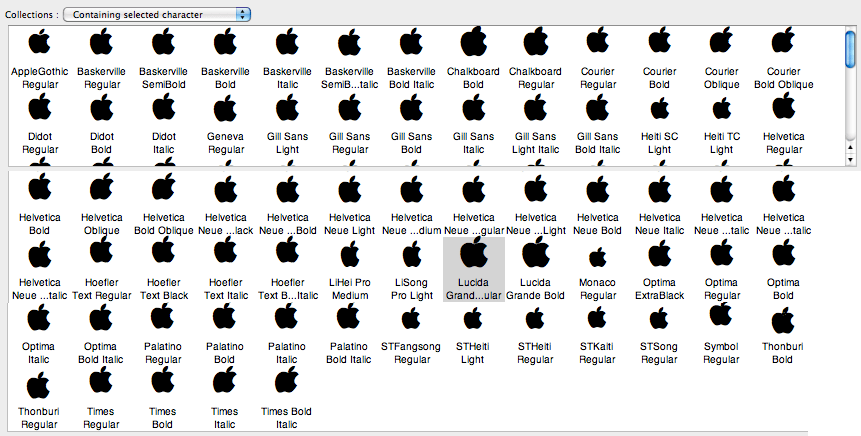Select the Chalkboard Bold Apple glyph
This screenshot has height=436, width=861.
[x=473, y=41]
